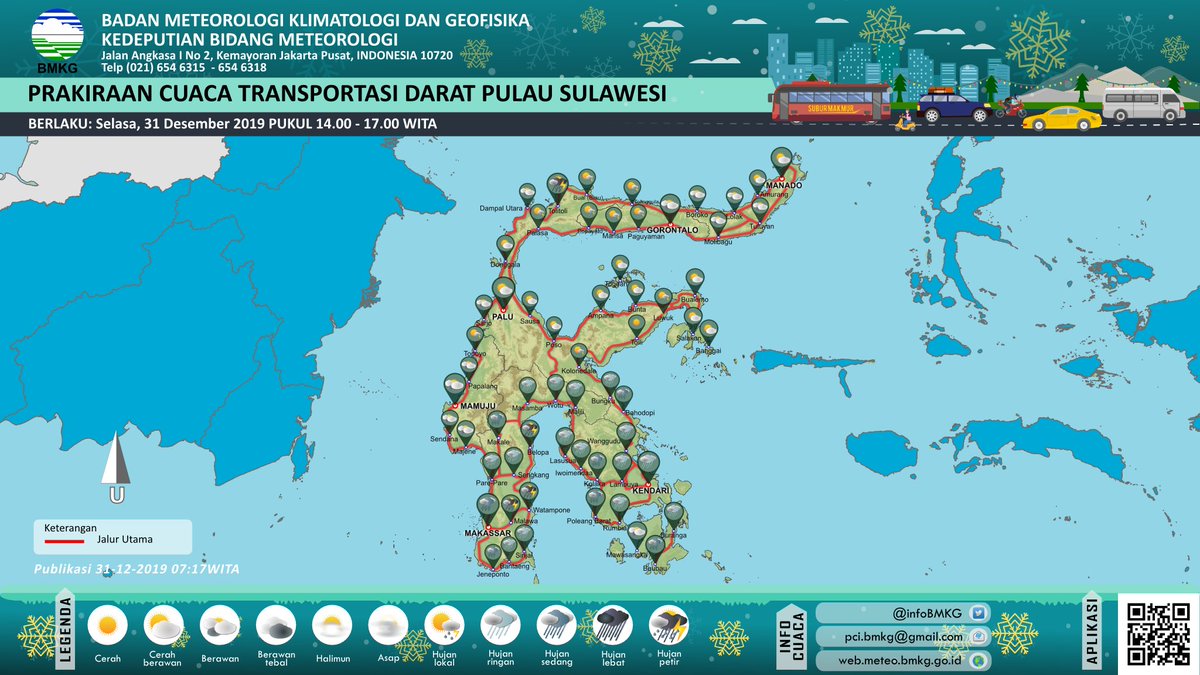1200x675 pixels.
Task: Click the Ampana weather marker
Action: tap(601, 296)
